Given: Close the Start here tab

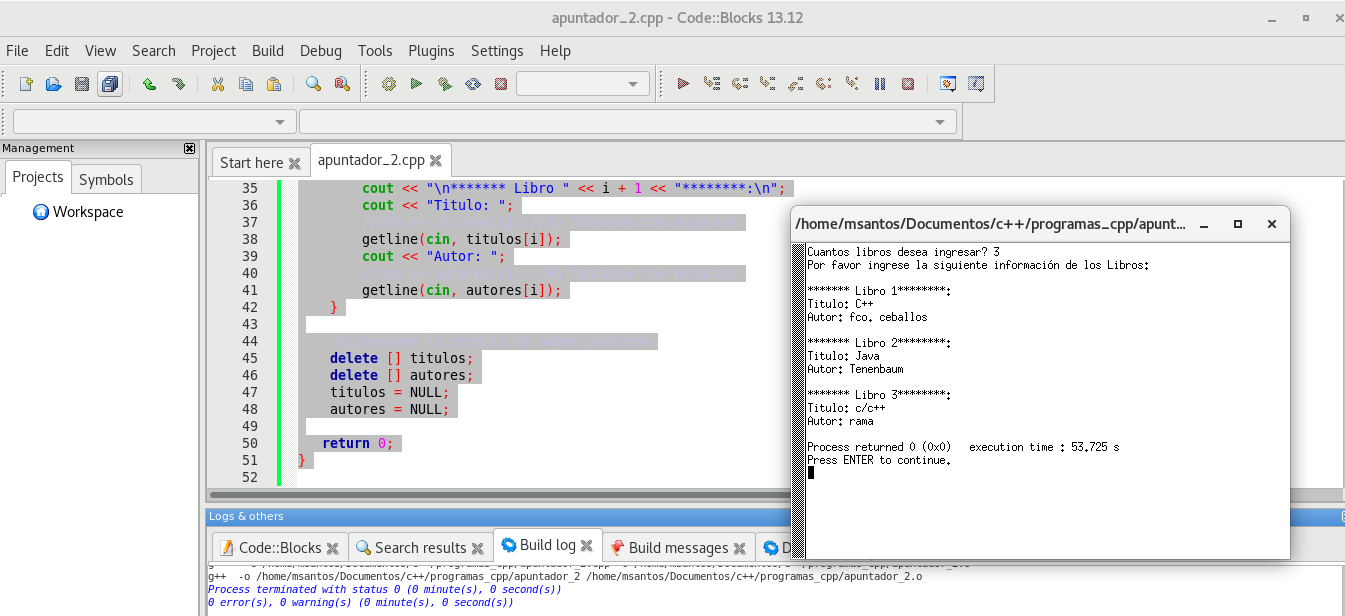Looking at the screenshot, I should (x=294, y=163).
